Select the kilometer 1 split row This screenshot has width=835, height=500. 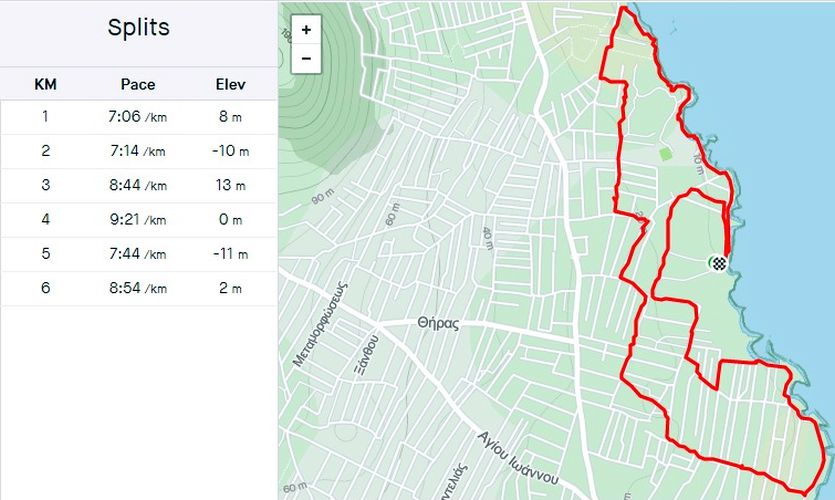click(x=138, y=117)
